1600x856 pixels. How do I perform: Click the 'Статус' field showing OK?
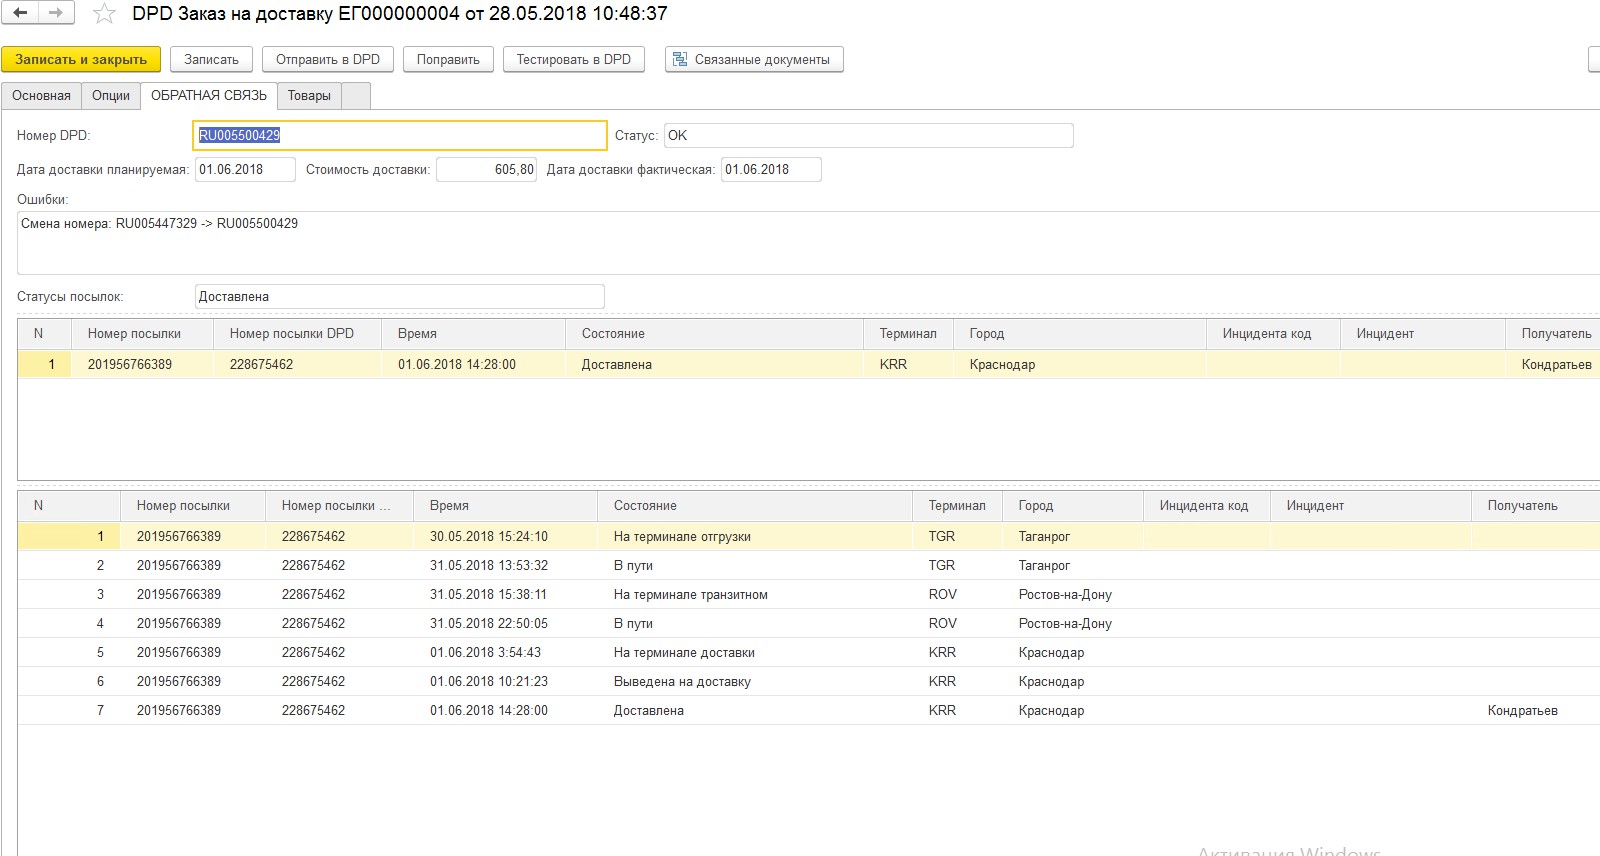coord(868,135)
